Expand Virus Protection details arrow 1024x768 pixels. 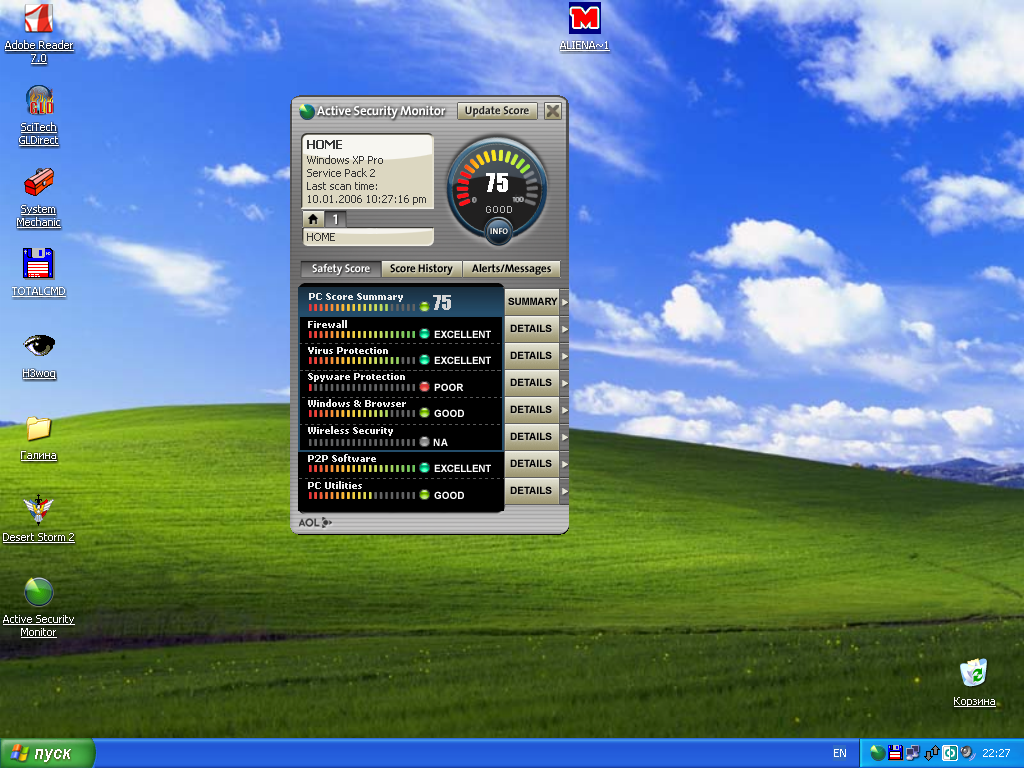tap(564, 356)
